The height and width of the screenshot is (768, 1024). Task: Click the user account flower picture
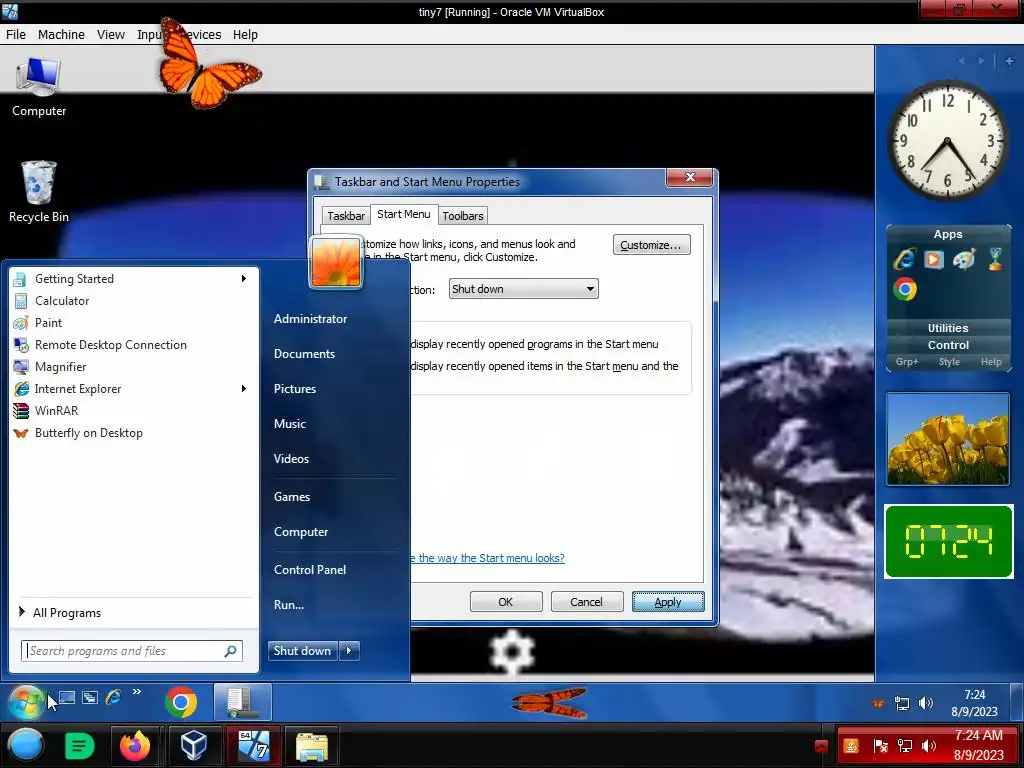336,262
